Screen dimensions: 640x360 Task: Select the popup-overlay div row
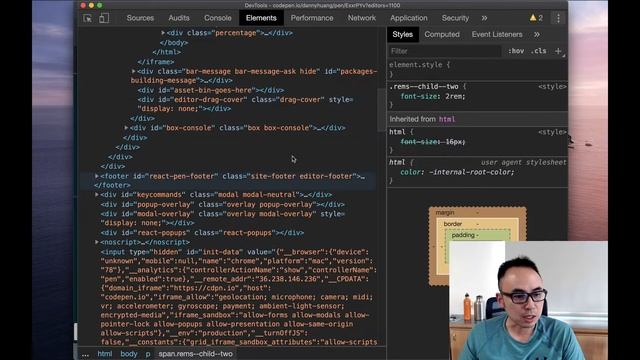point(222,204)
